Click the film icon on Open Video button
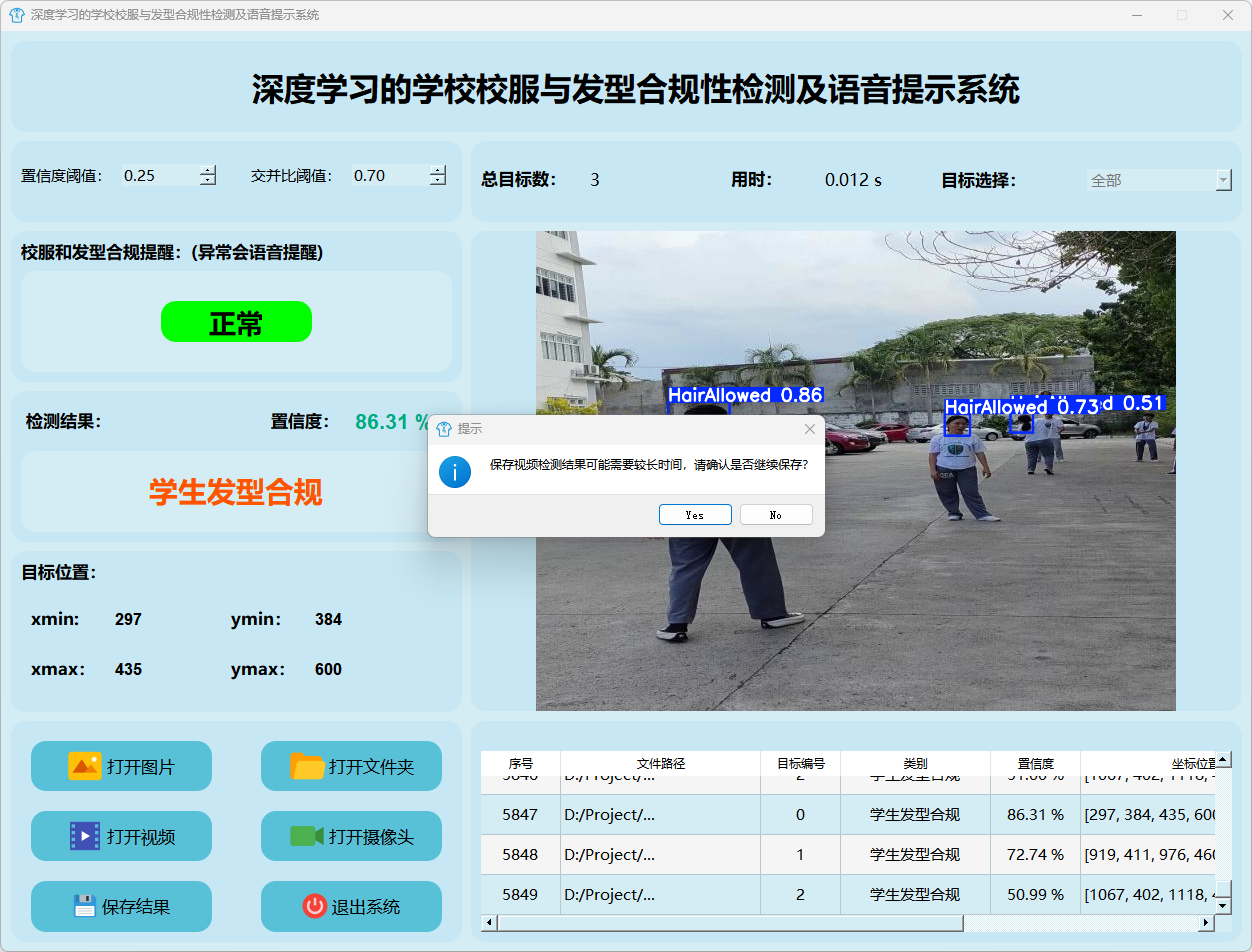This screenshot has height=952, width=1252. pyautogui.click(x=84, y=836)
